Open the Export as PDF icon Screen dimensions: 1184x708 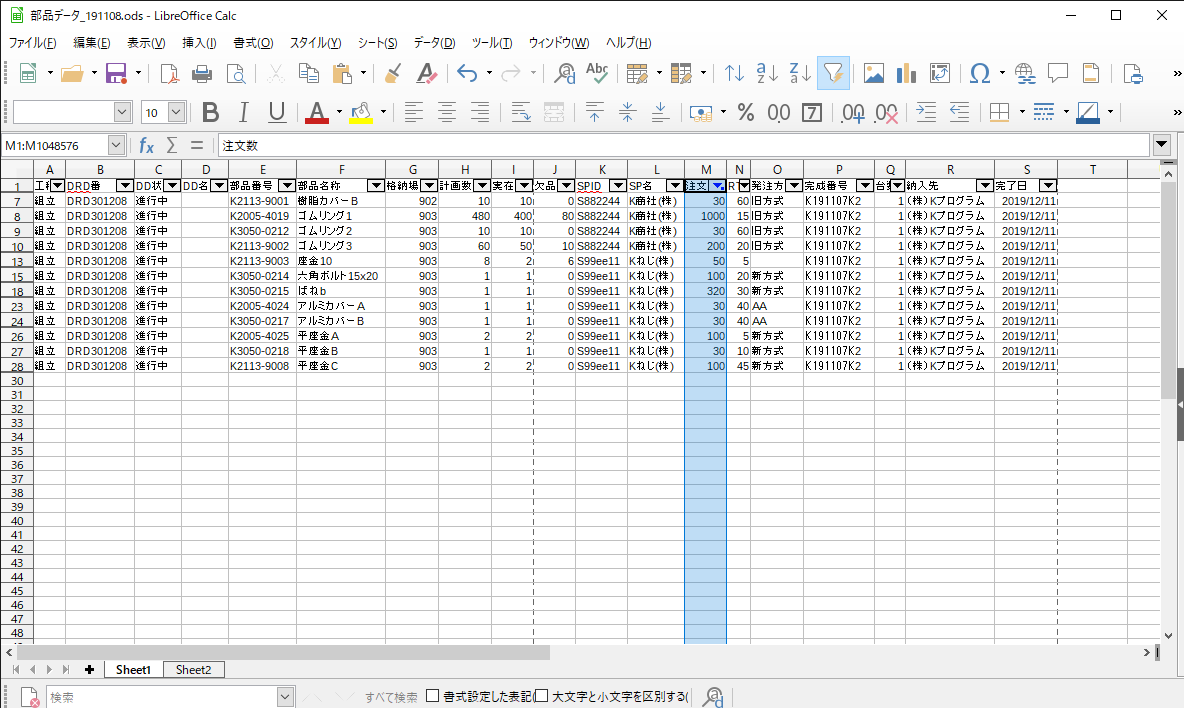tap(169, 73)
